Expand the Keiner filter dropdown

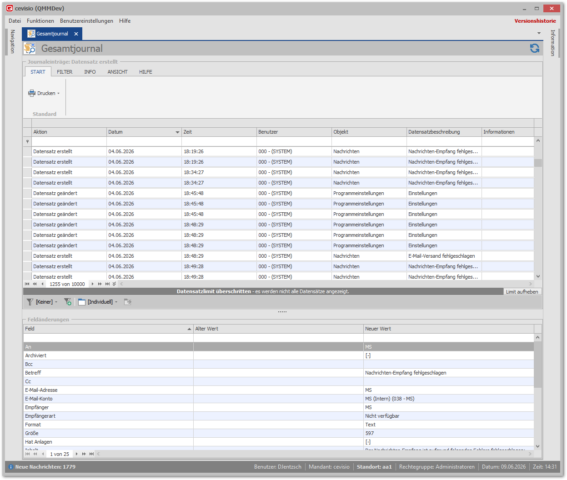(x=56, y=302)
